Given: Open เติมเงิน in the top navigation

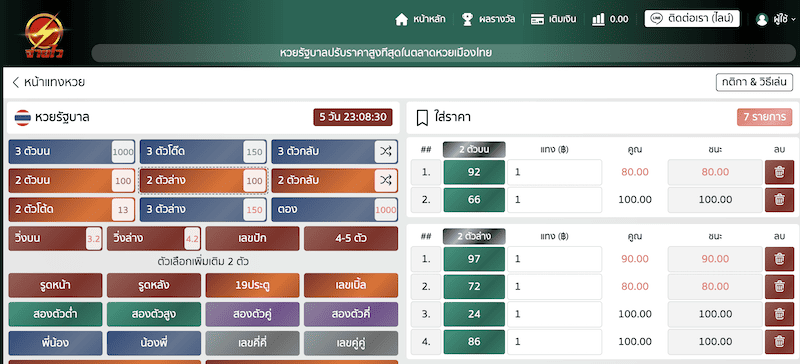Looking at the screenshot, I should pos(554,19).
